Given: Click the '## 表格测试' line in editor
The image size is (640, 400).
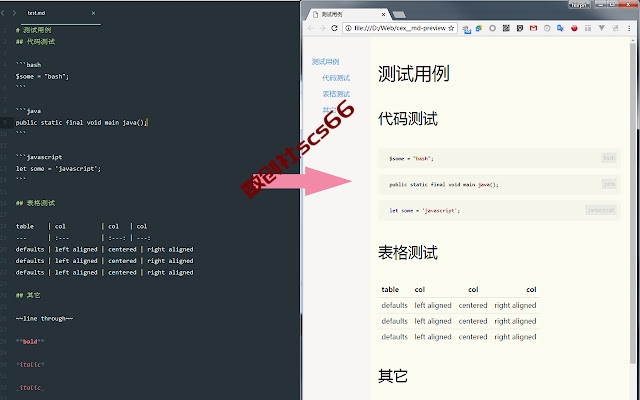Looking at the screenshot, I should click(x=35, y=203).
